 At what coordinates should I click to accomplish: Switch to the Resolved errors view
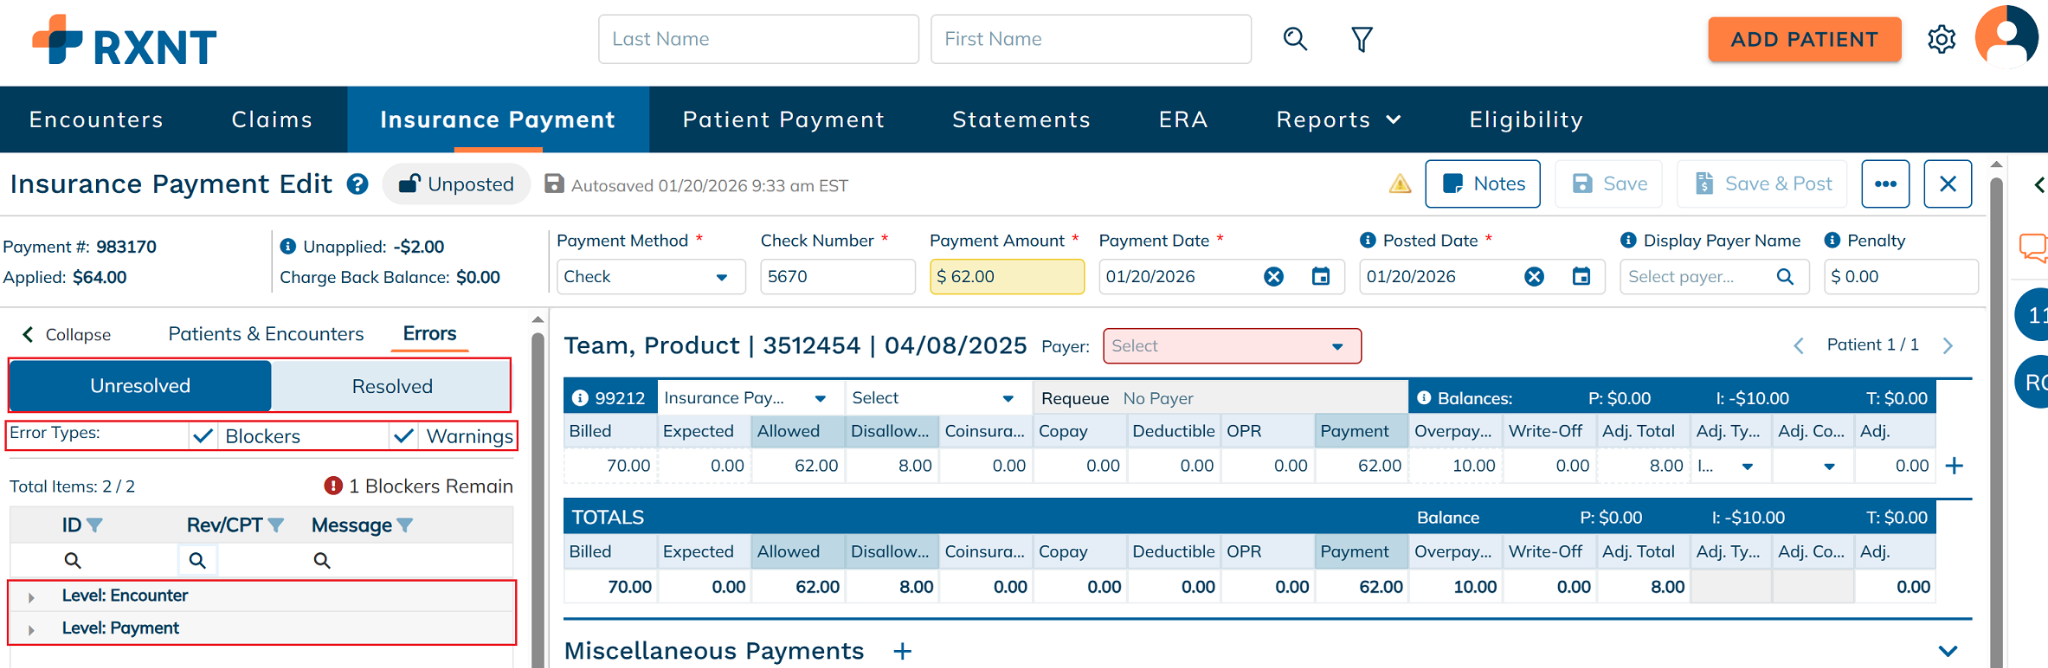point(392,386)
